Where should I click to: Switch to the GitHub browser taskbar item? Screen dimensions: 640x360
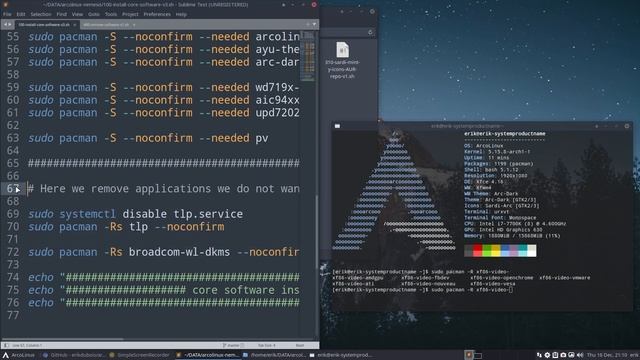tap(74, 355)
